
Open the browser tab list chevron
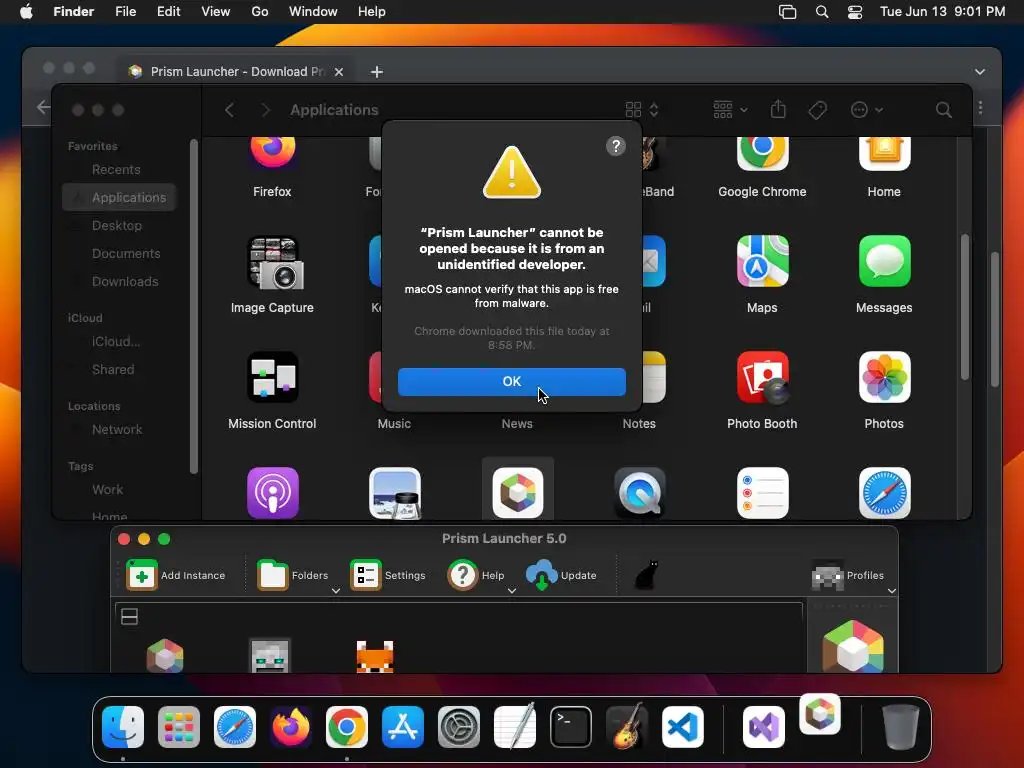point(980,72)
